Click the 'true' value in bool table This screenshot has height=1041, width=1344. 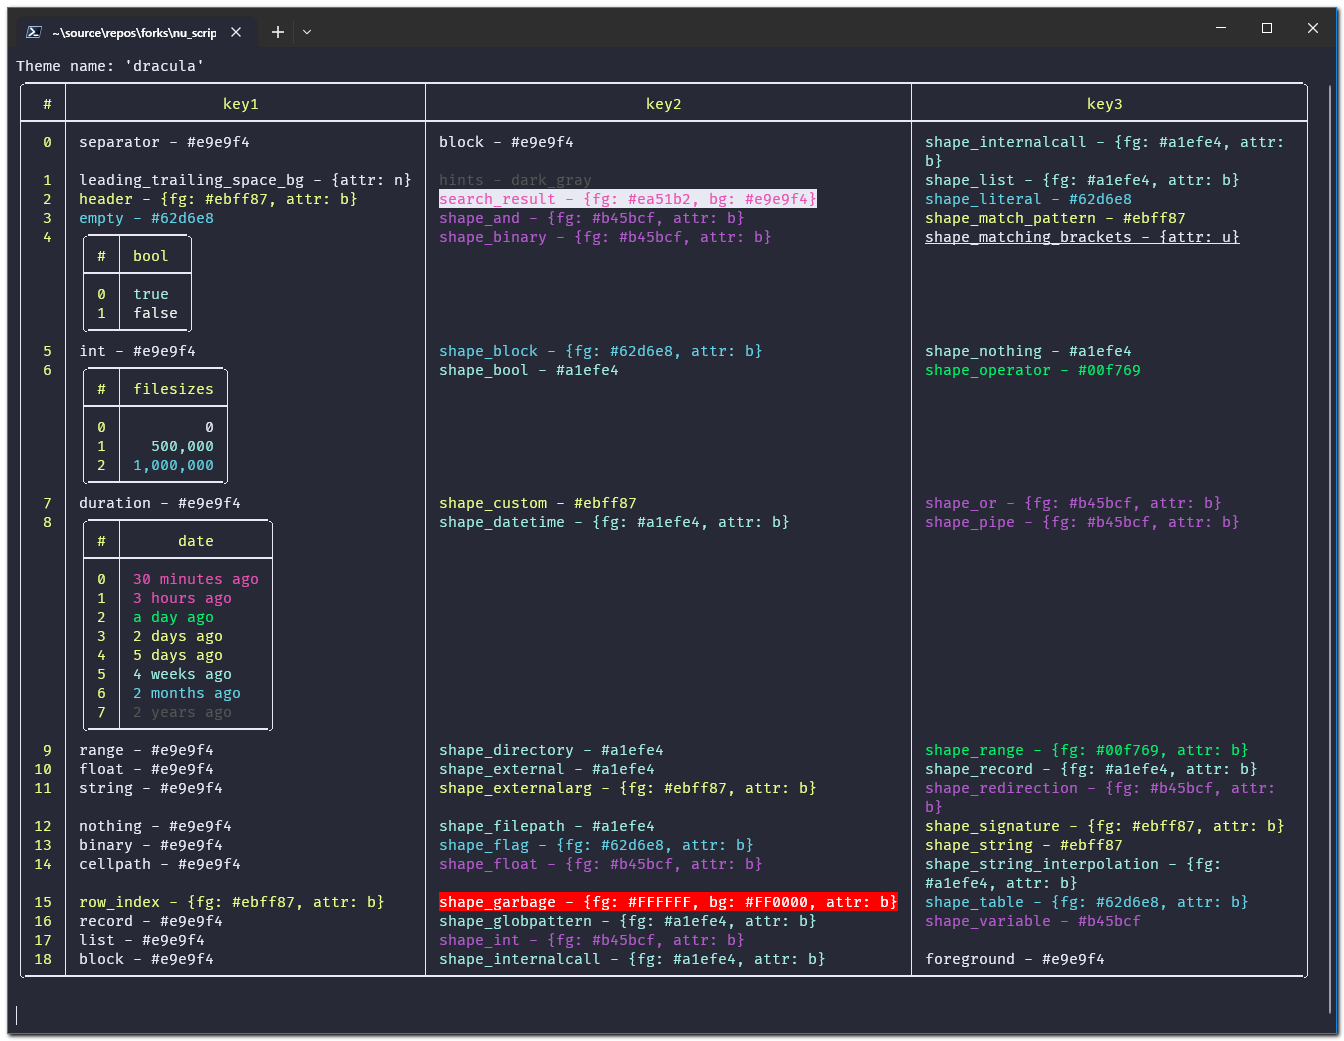(151, 294)
